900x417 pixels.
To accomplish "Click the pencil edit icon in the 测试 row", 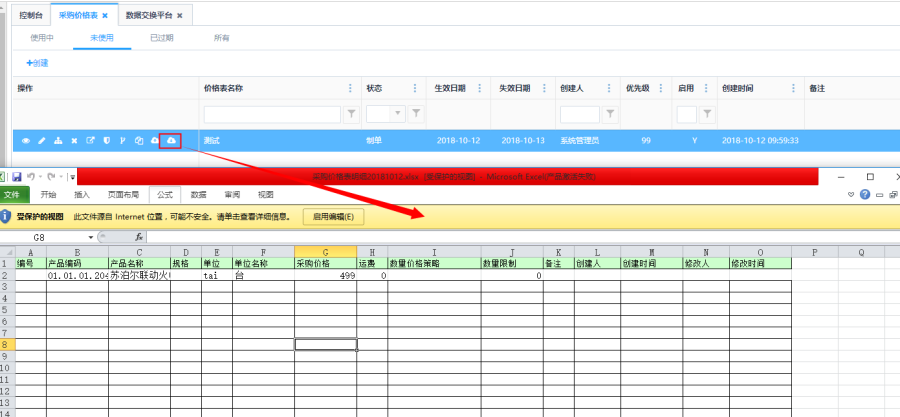I will tap(42, 141).
